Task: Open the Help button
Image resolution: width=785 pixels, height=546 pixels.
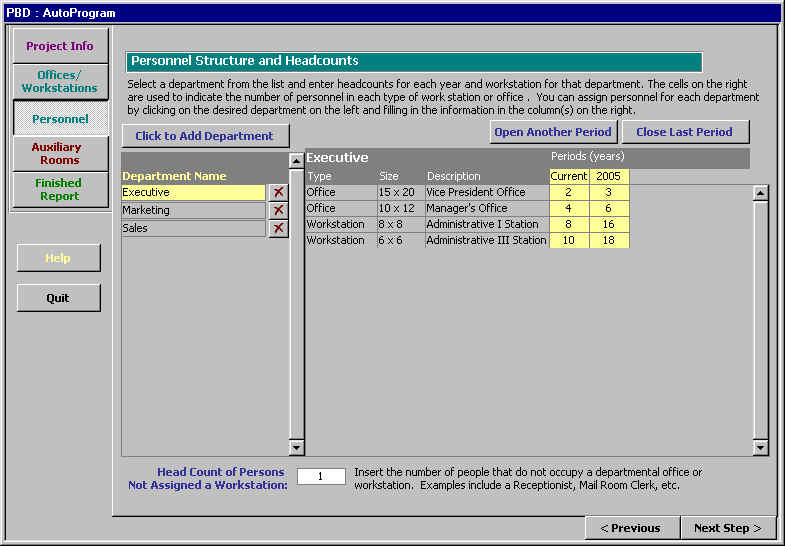Action: click(58, 258)
